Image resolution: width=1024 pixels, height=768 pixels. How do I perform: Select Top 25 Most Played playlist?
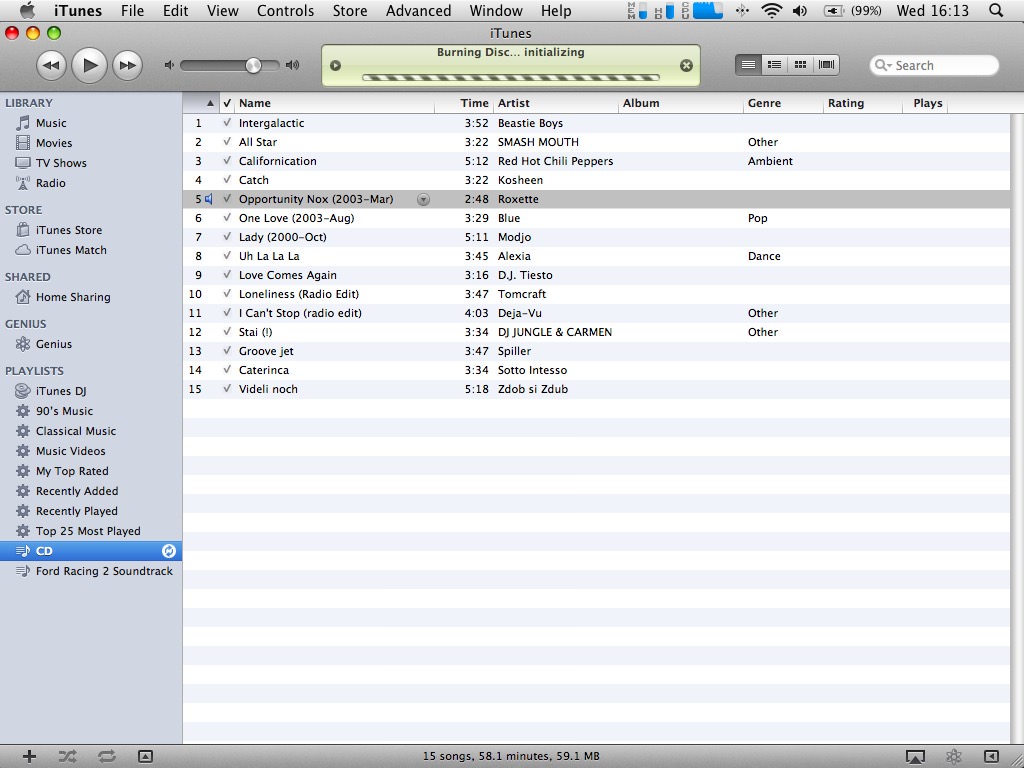point(88,531)
